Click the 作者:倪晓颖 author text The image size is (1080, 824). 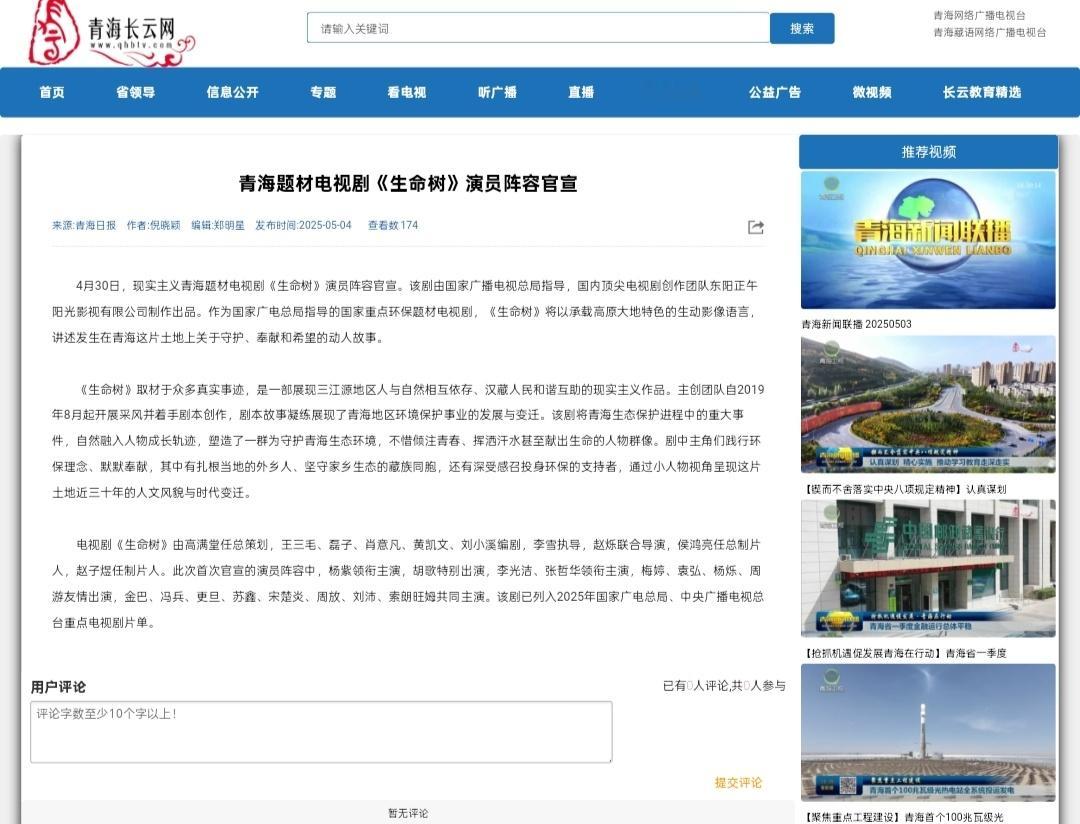154,225
